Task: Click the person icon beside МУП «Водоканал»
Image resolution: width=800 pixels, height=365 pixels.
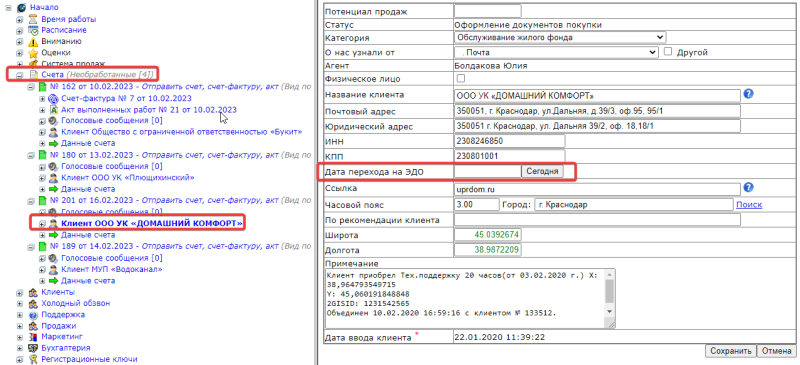Action: coord(54,270)
